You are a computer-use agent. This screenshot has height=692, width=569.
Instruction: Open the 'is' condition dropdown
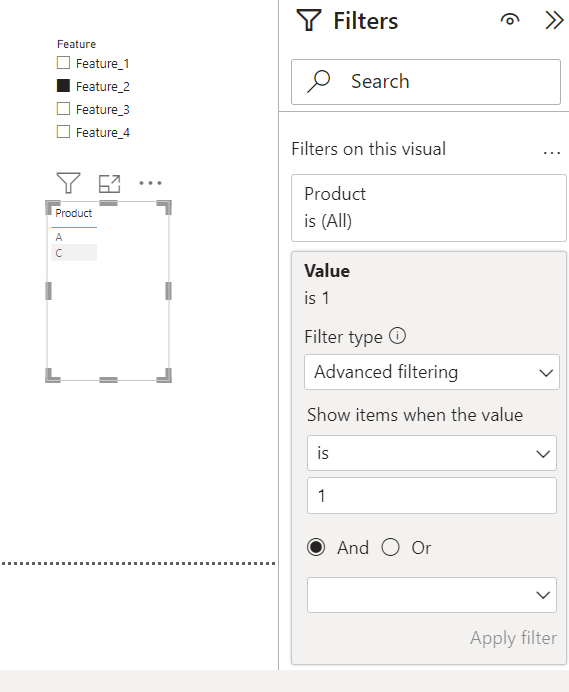[432, 453]
